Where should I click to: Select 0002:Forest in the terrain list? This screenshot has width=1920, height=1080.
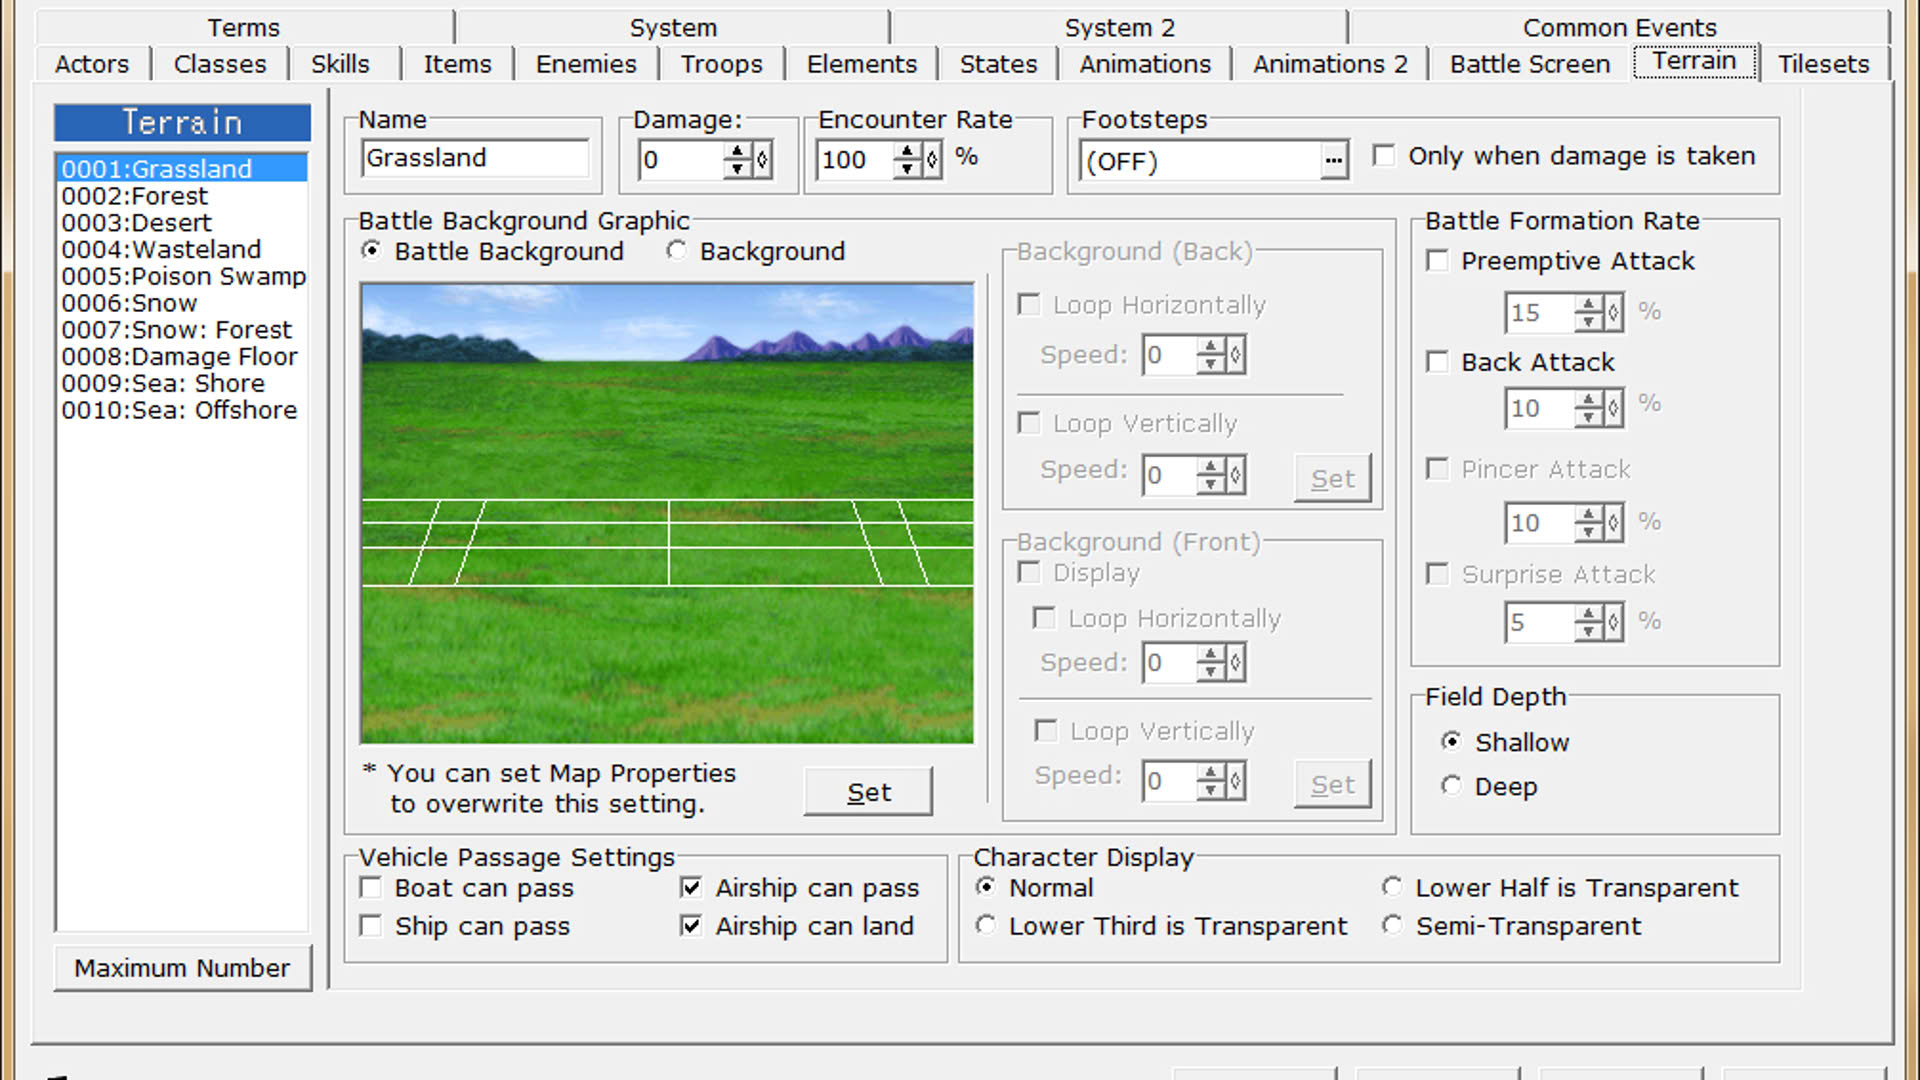click(x=182, y=196)
